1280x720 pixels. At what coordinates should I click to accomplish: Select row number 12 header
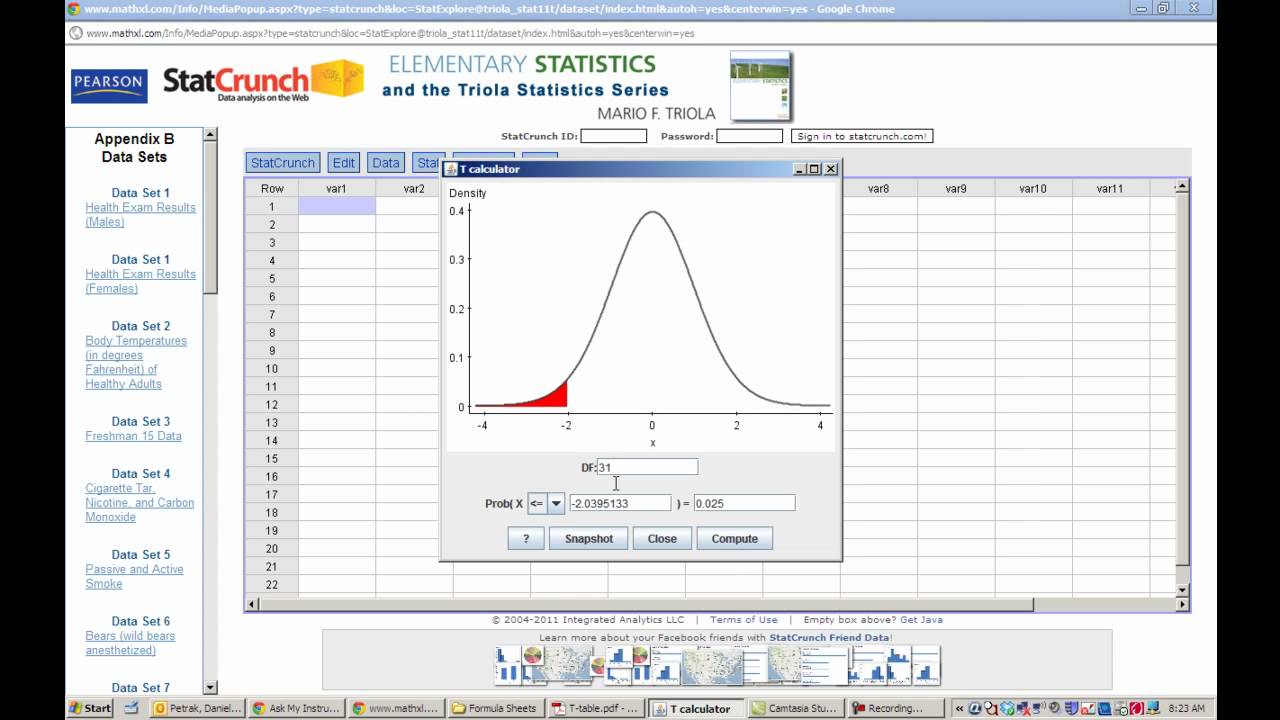click(x=272, y=404)
